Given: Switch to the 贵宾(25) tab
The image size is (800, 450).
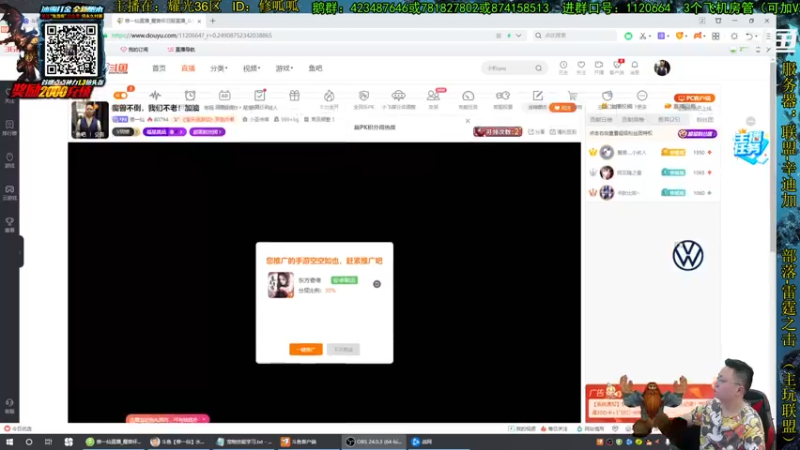Looking at the screenshot, I should point(669,119).
